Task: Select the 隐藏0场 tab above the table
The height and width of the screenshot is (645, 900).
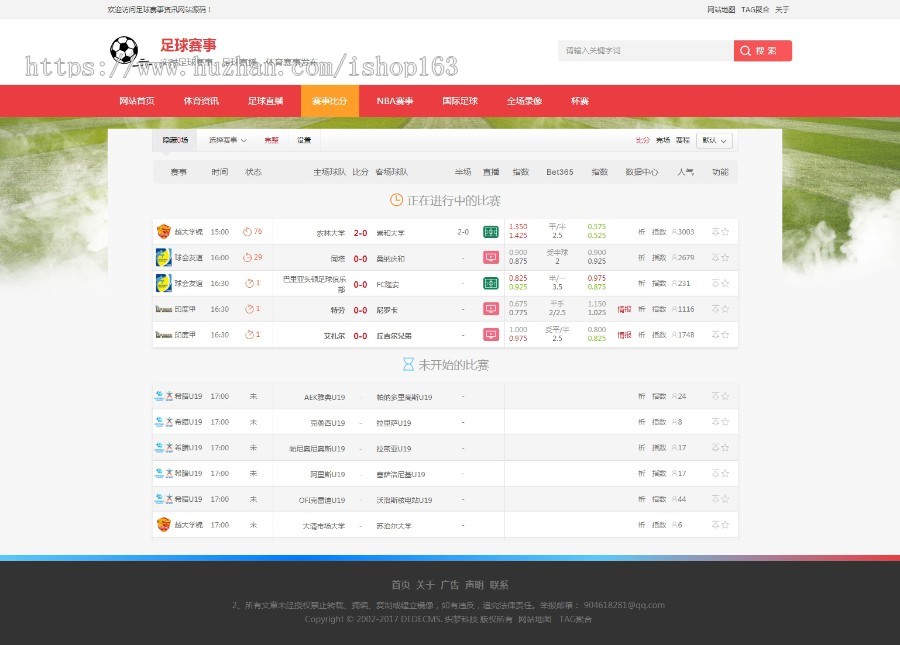Action: coord(174,140)
